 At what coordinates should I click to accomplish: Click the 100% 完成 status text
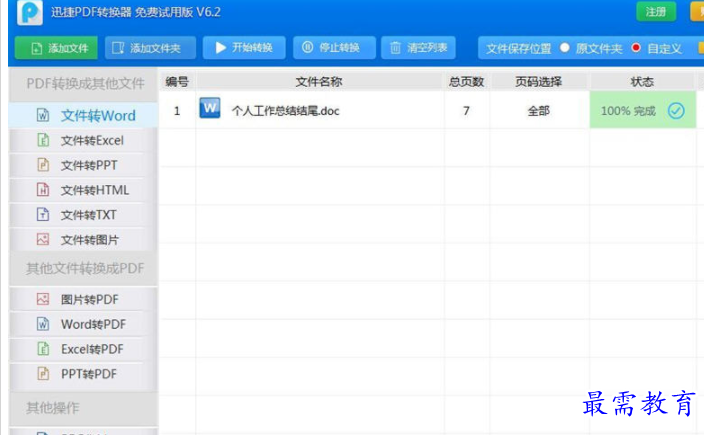pos(628,110)
